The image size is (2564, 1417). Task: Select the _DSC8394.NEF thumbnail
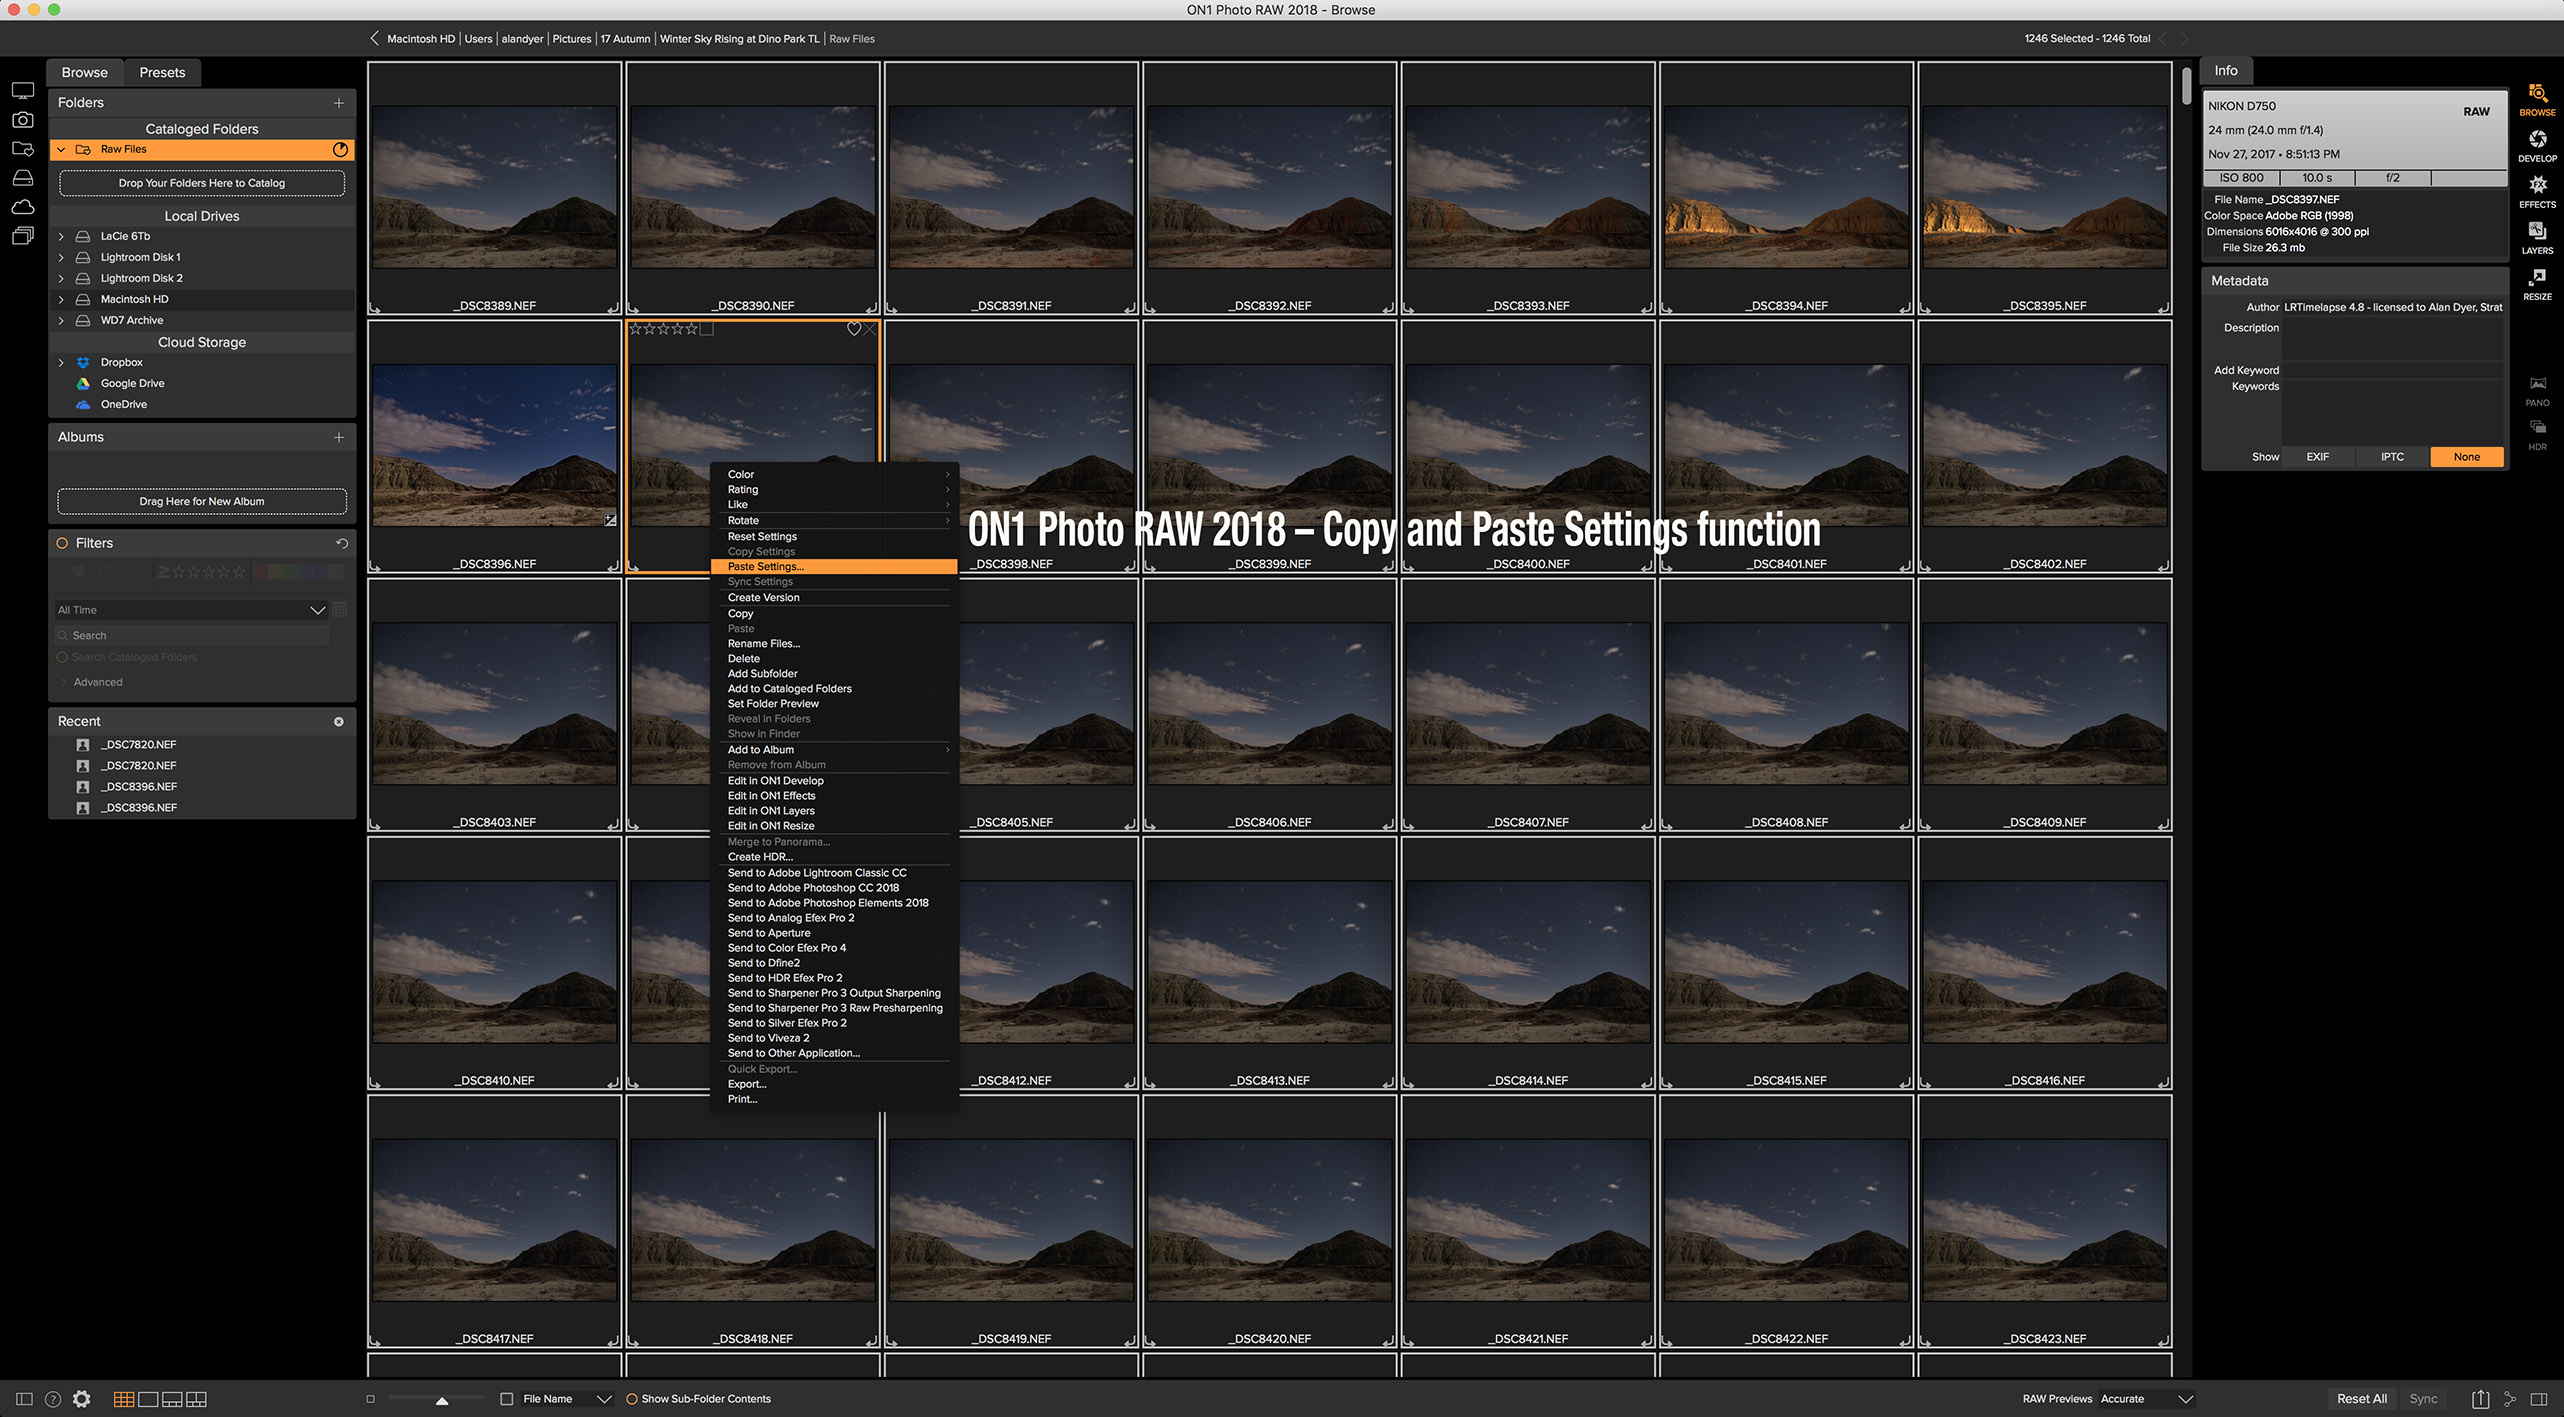pyautogui.click(x=1786, y=188)
